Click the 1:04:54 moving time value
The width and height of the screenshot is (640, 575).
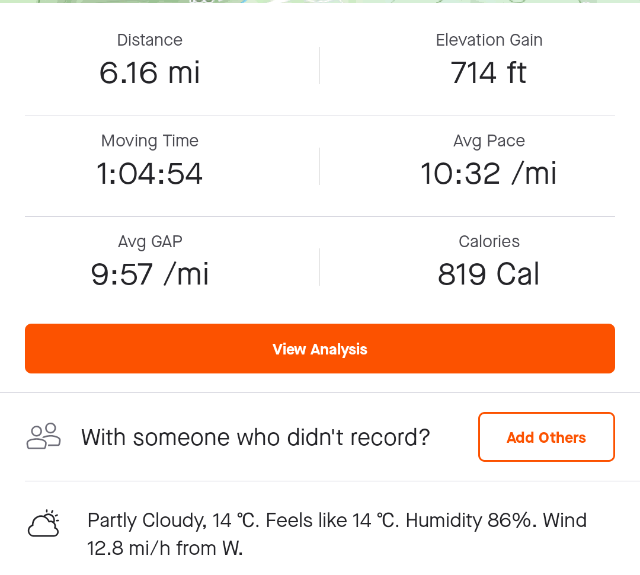150,174
